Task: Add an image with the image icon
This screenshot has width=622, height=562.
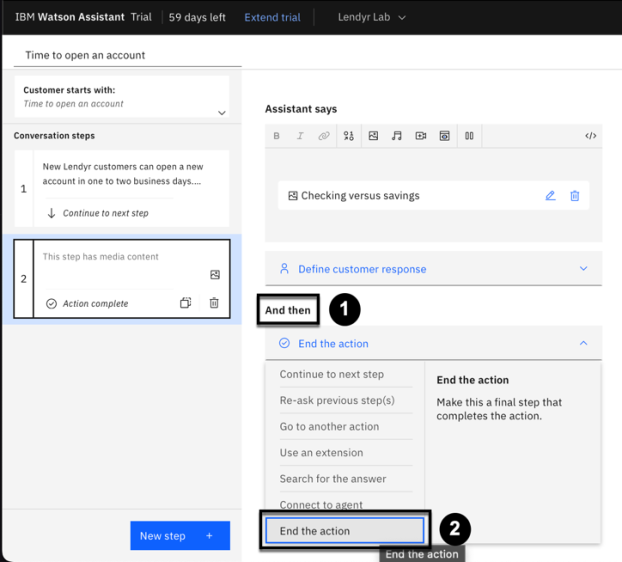Action: [x=373, y=136]
